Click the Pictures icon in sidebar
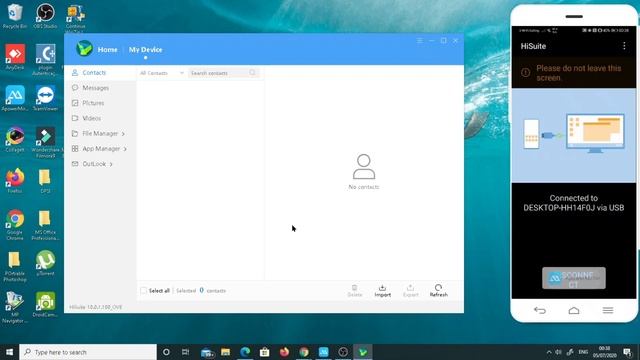Image resolution: width=640 pixels, height=360 pixels. point(75,103)
